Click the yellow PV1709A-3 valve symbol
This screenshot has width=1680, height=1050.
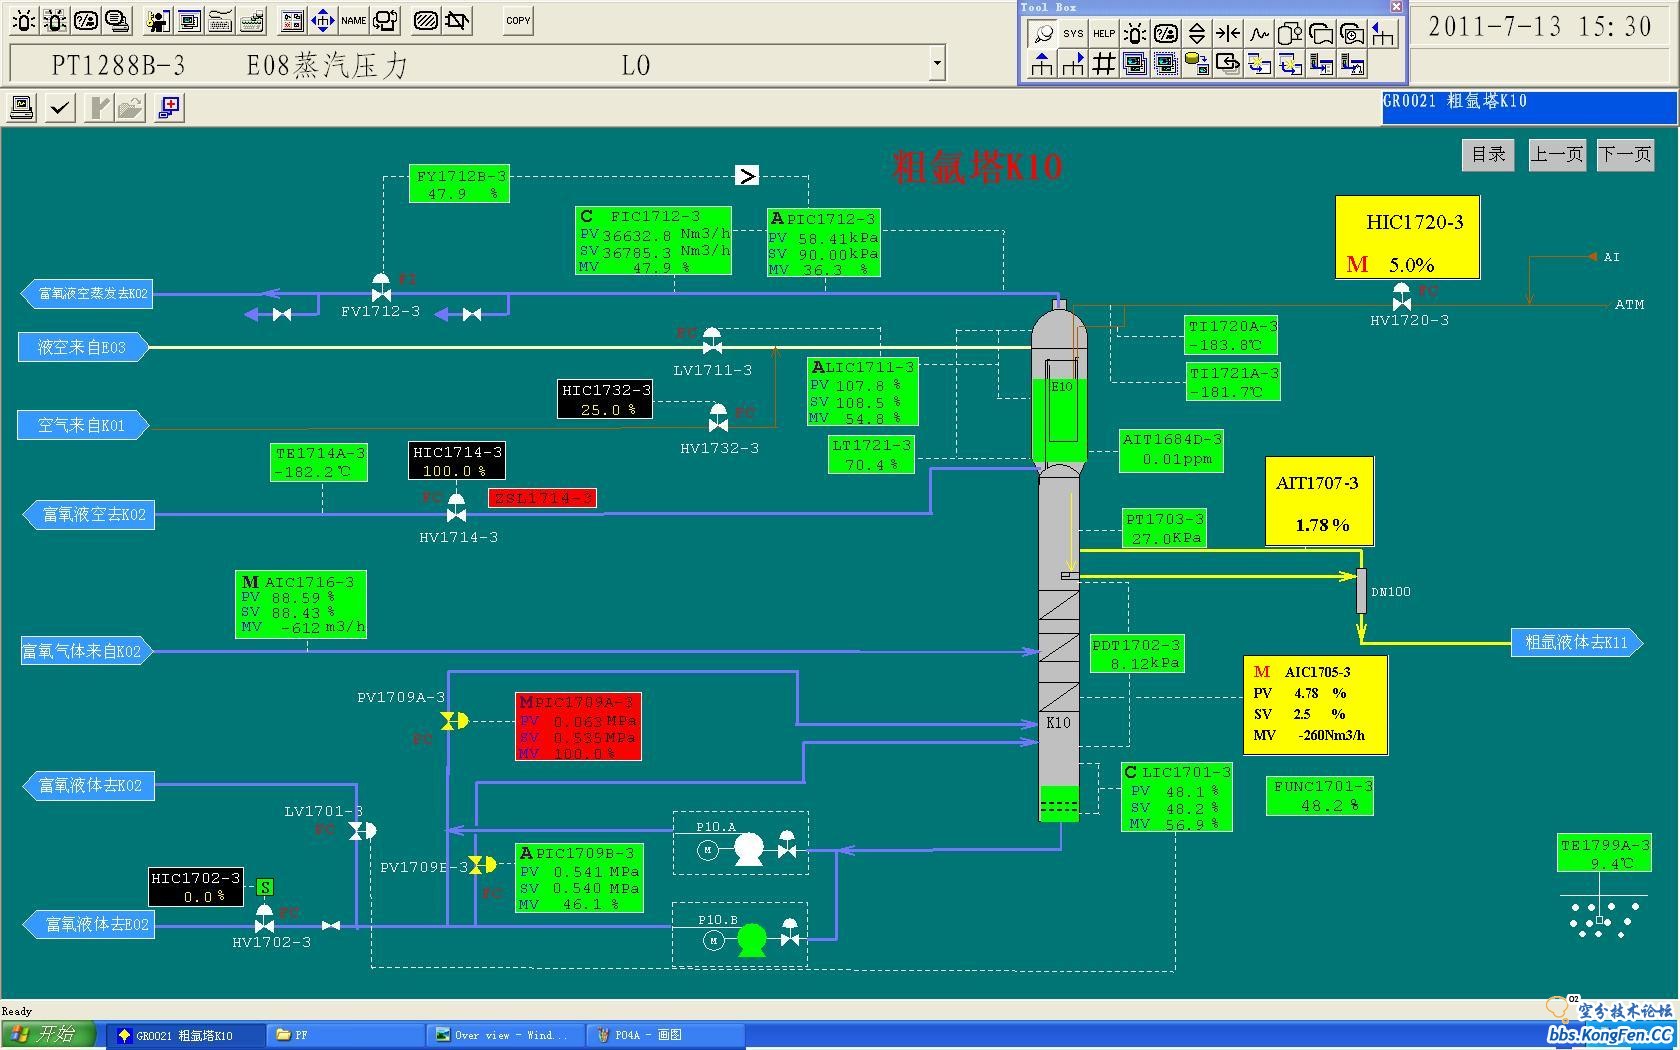pyautogui.click(x=454, y=720)
